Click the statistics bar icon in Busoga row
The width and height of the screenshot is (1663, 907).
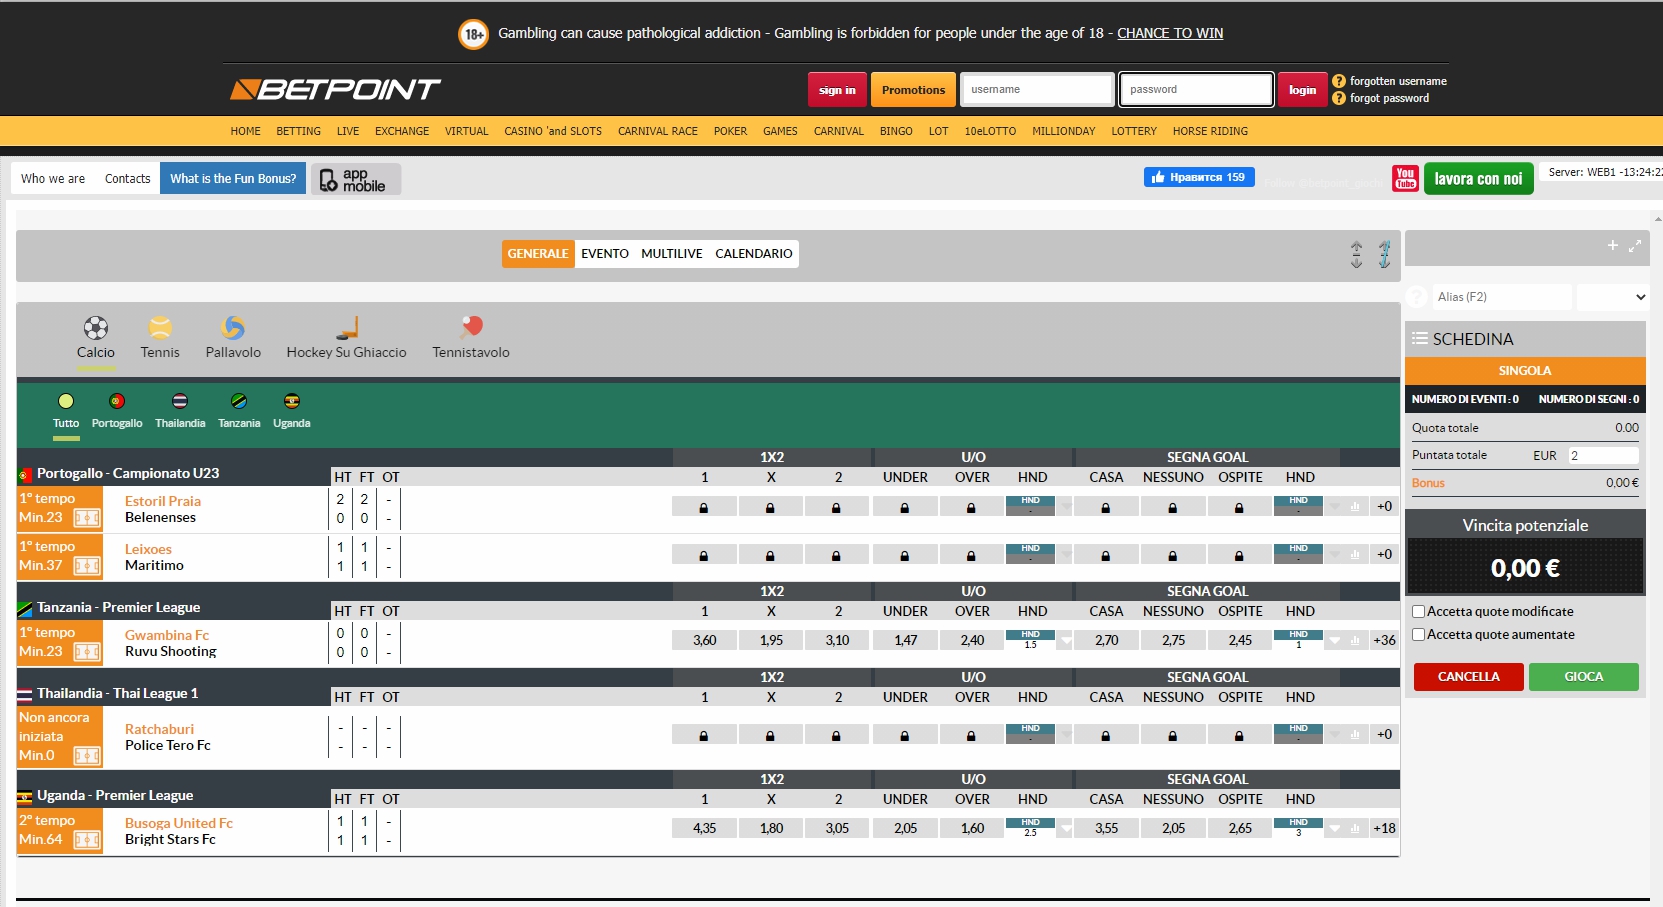tap(1355, 828)
